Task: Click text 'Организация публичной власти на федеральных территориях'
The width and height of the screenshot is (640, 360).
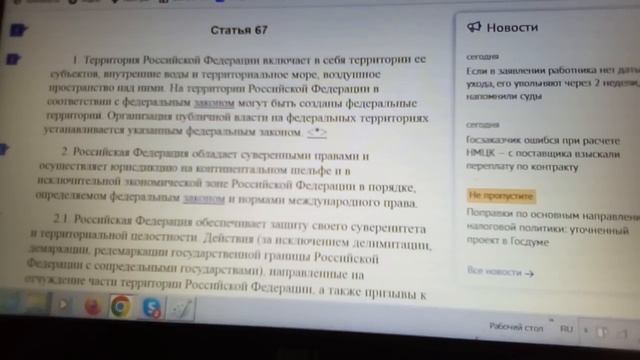Action: coord(268,118)
